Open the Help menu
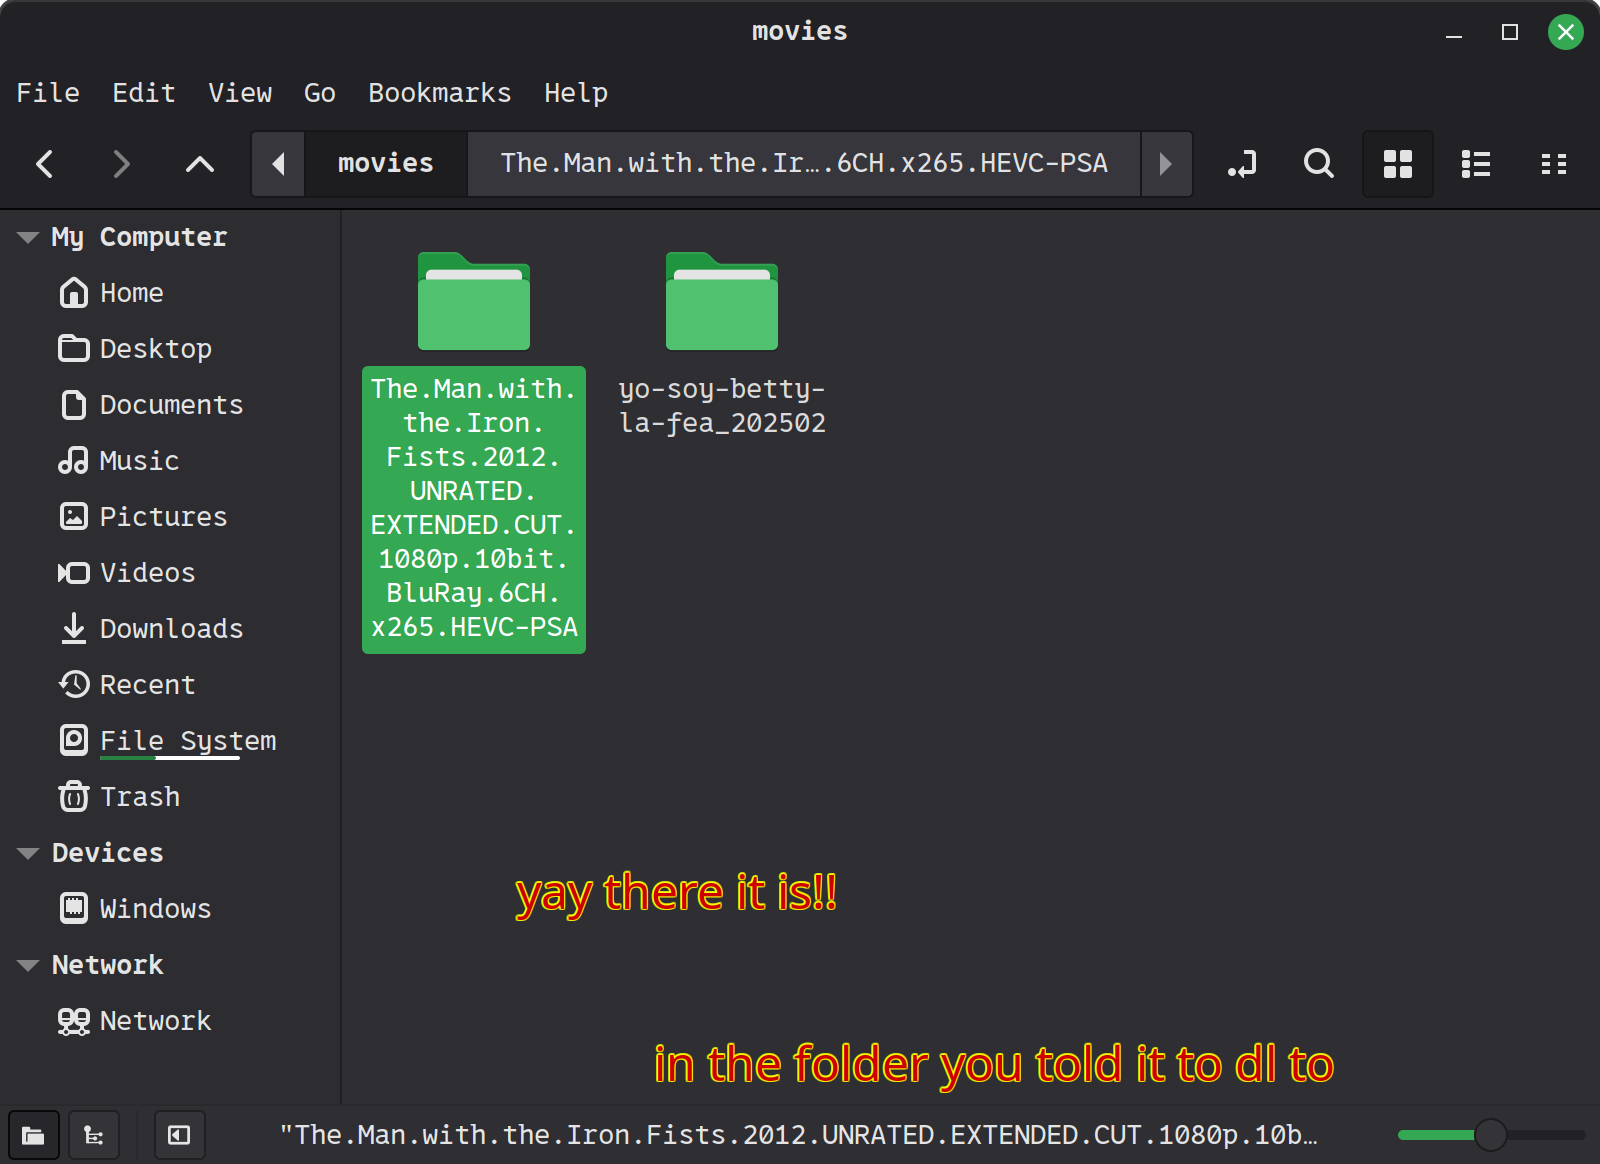1600x1164 pixels. tap(576, 93)
